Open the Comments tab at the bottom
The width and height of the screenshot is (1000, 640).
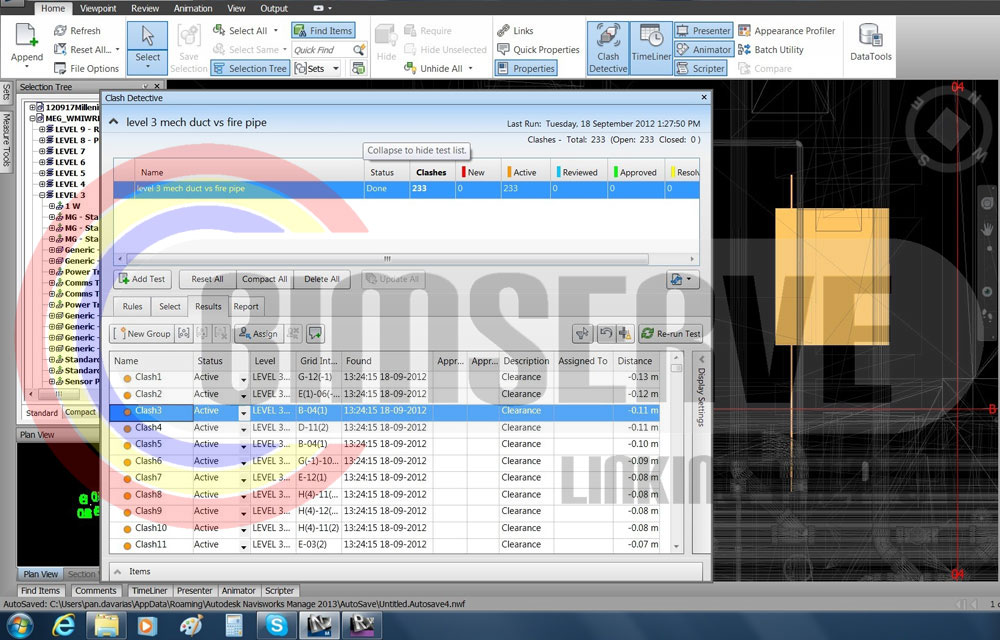click(95, 591)
